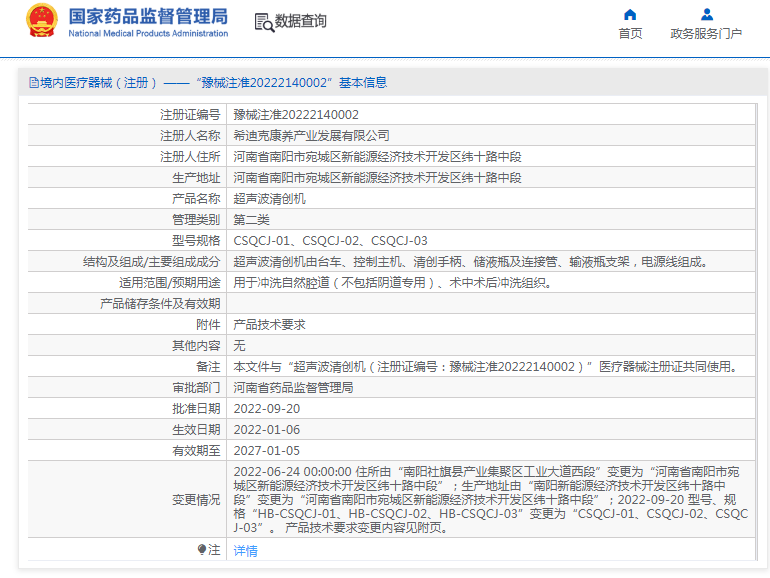Screen dimensions: 770x578
Task: Open the 数据查询 search icon
Action: tap(264, 23)
